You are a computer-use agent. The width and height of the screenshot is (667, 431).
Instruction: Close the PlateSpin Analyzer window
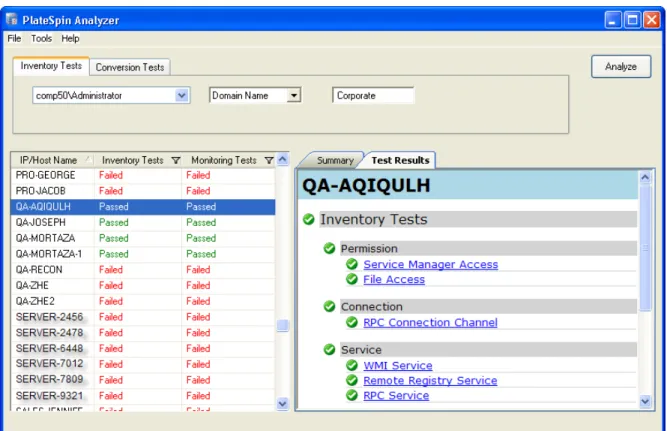652,20
